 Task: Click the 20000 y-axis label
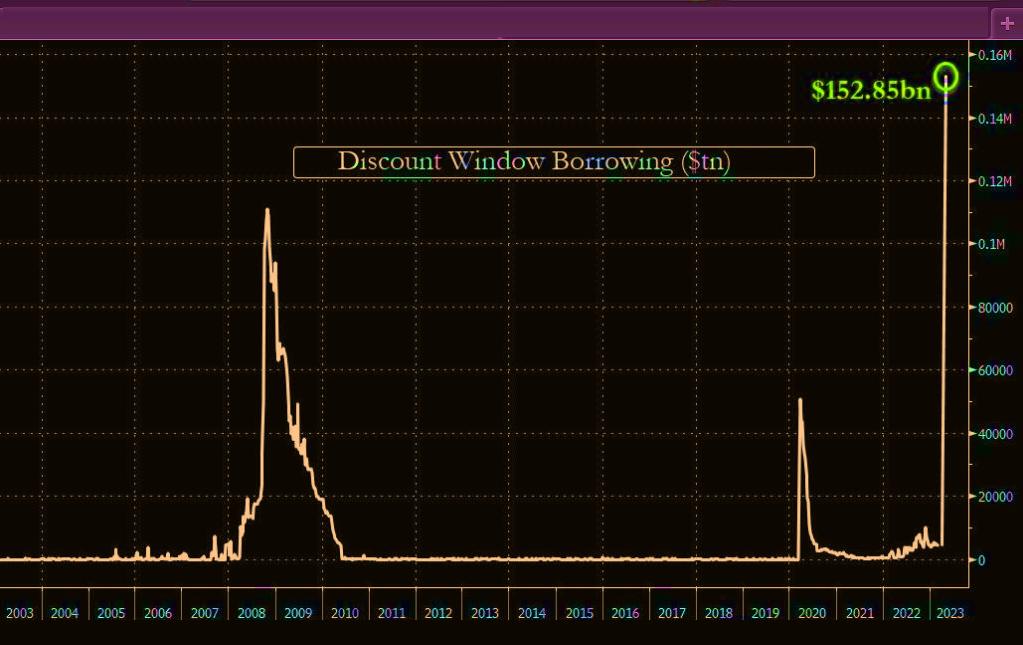tap(996, 497)
